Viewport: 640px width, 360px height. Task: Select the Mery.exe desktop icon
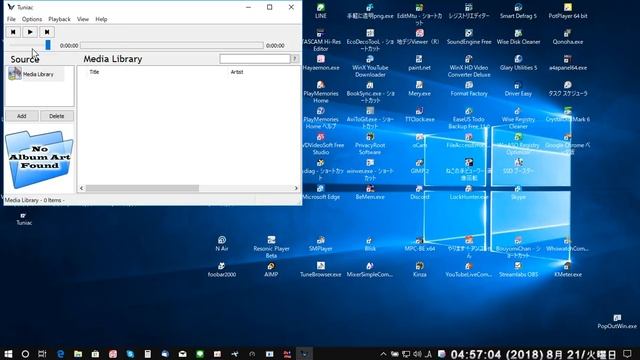coord(420,89)
